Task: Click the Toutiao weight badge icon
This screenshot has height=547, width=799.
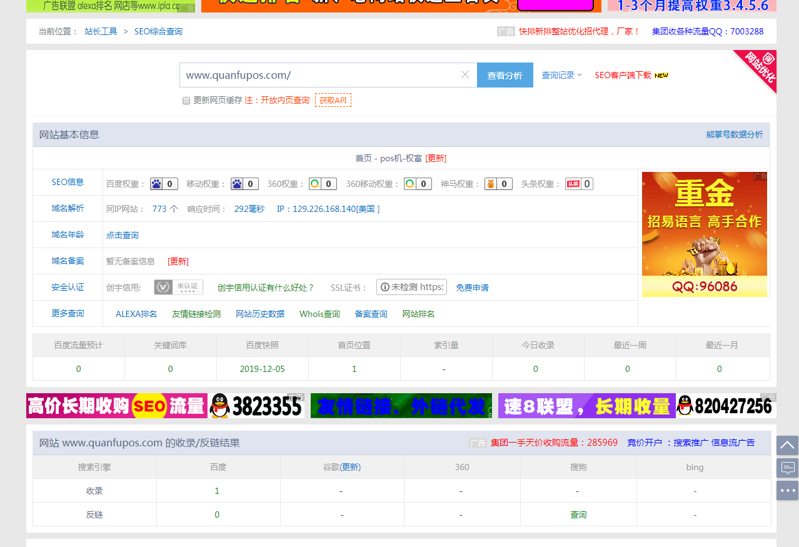Action: pyautogui.click(x=579, y=184)
